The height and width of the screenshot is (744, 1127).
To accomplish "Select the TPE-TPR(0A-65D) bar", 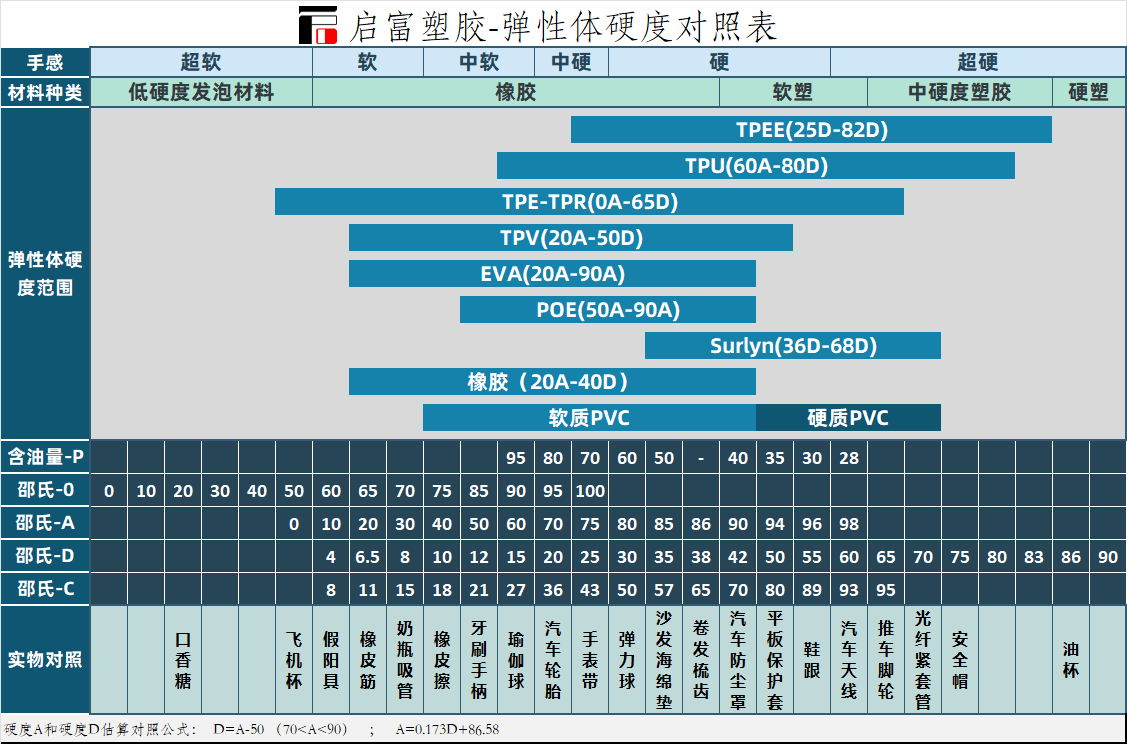I will pos(589,202).
